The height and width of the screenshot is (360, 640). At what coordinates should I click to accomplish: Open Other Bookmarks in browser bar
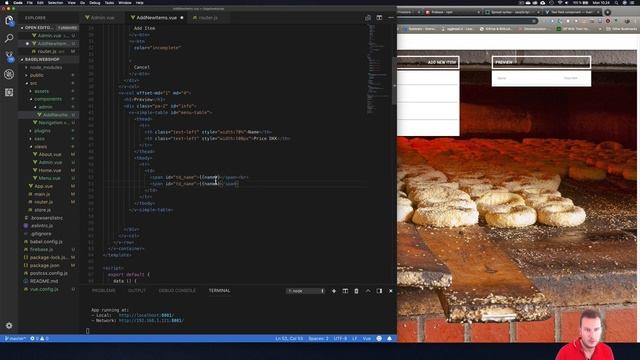coord(621,29)
